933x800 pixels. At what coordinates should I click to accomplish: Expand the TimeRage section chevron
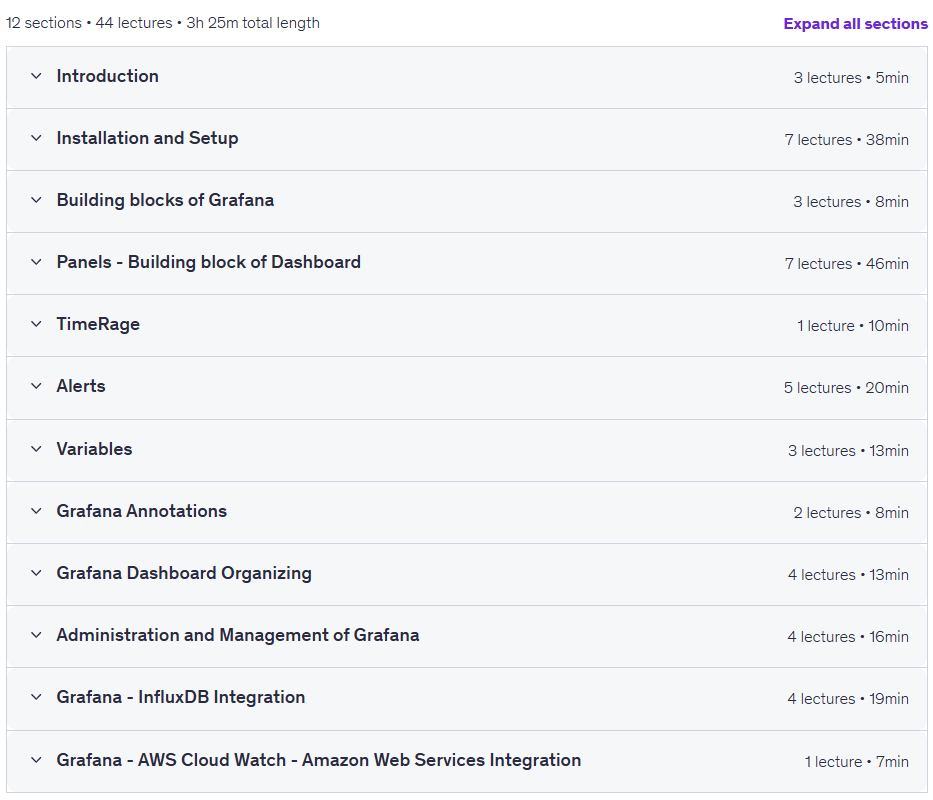36,324
